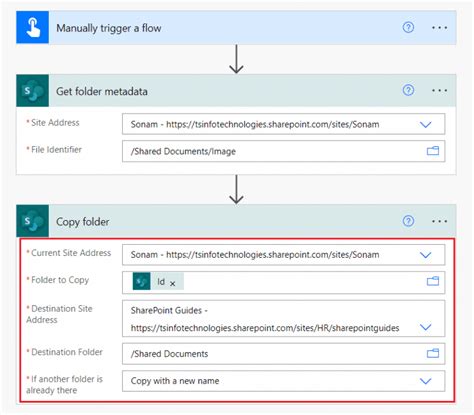Click the Destination Site Address label
The image size is (474, 415).
click(x=59, y=314)
